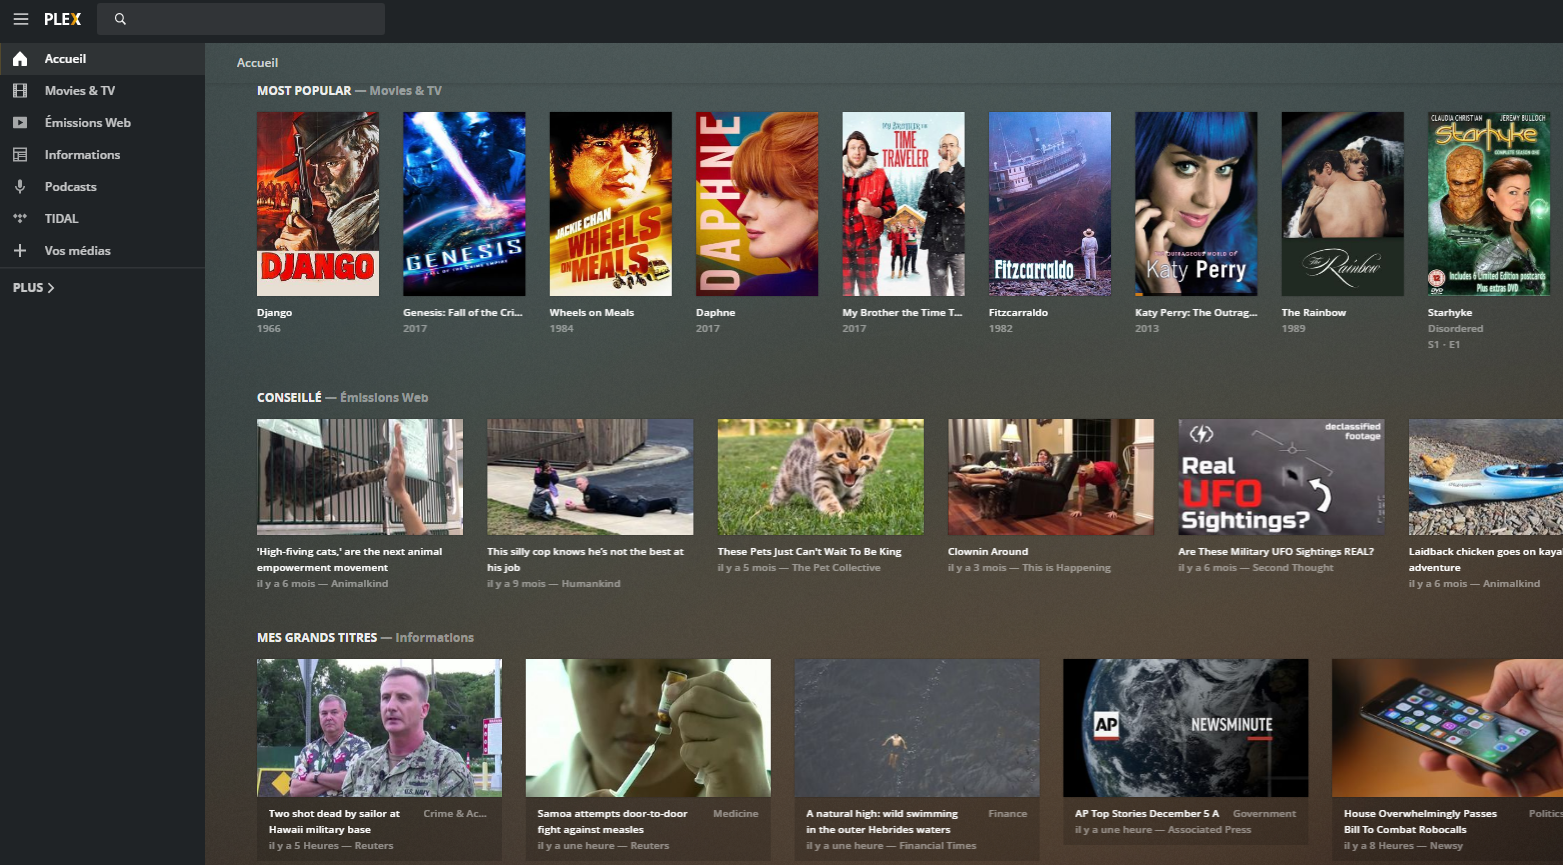Open the AP Newsminute news thumbnail
This screenshot has height=865, width=1563.
(x=1185, y=727)
